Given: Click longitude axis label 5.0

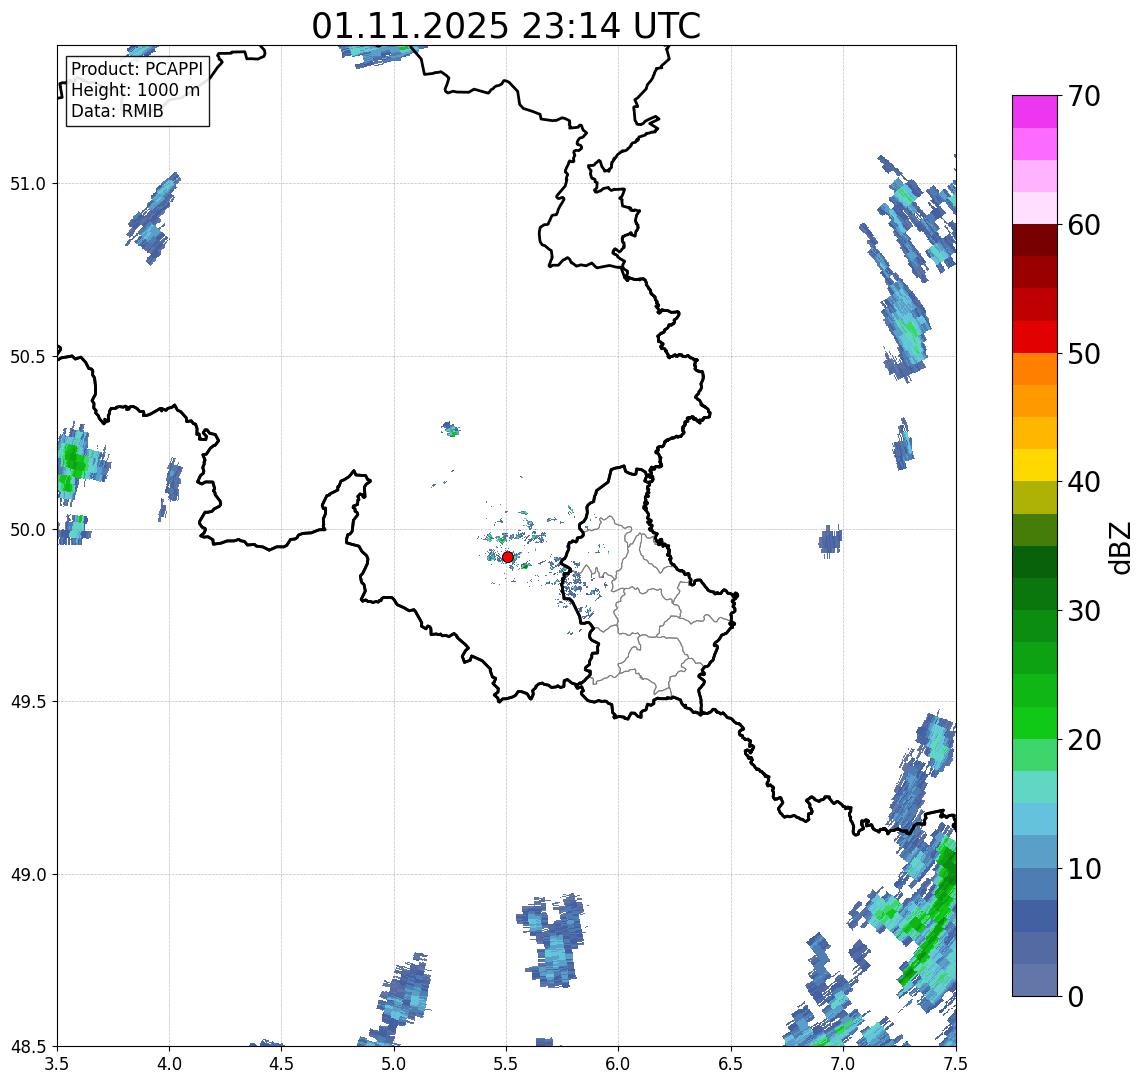Looking at the screenshot, I should point(394,1063).
